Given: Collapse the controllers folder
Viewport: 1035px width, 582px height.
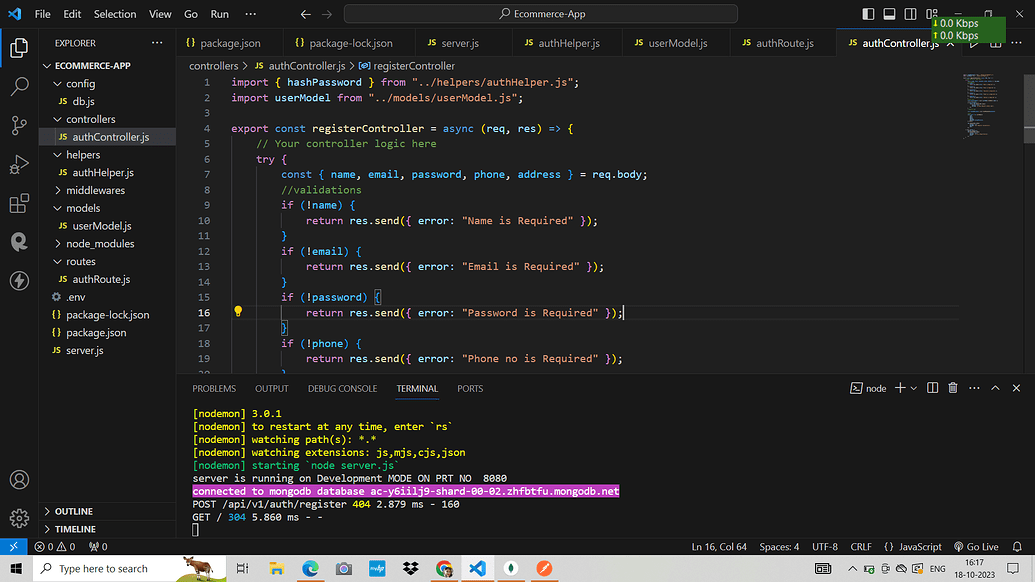Looking at the screenshot, I should click(x=90, y=119).
